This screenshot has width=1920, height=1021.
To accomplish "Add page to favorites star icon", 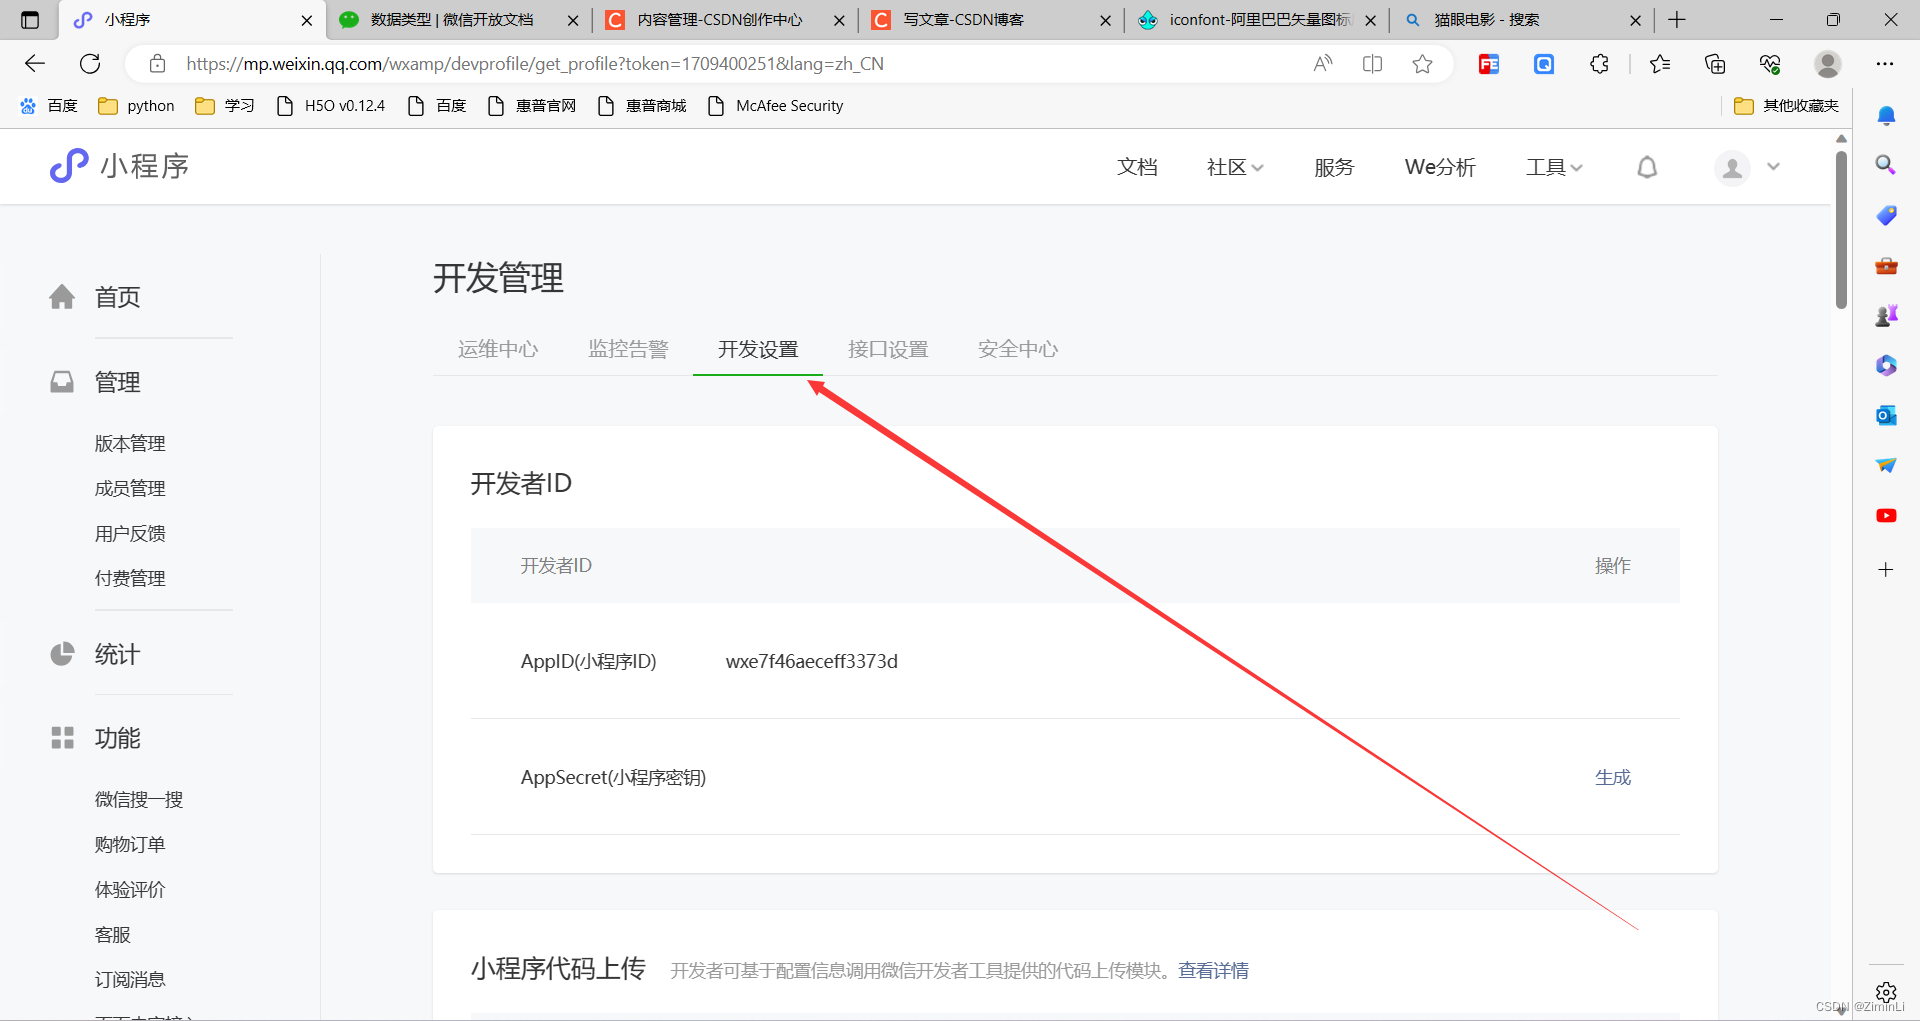I will (x=1422, y=64).
